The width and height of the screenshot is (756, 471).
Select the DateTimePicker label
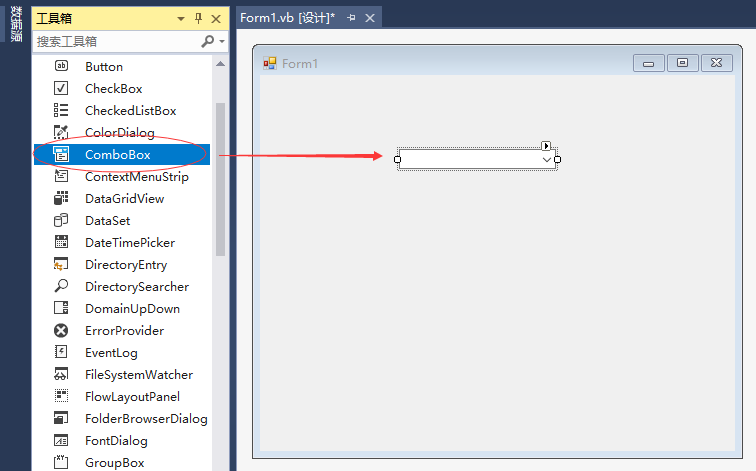130,242
